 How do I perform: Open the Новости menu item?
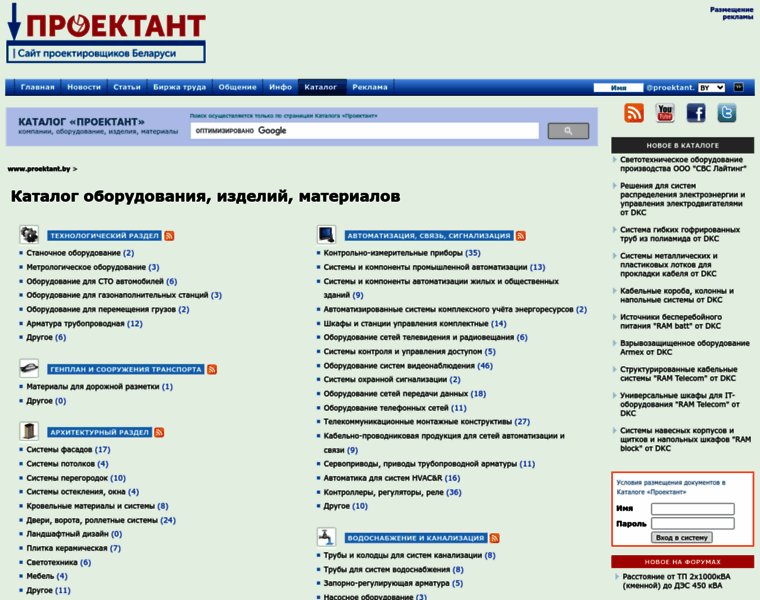pos(84,87)
